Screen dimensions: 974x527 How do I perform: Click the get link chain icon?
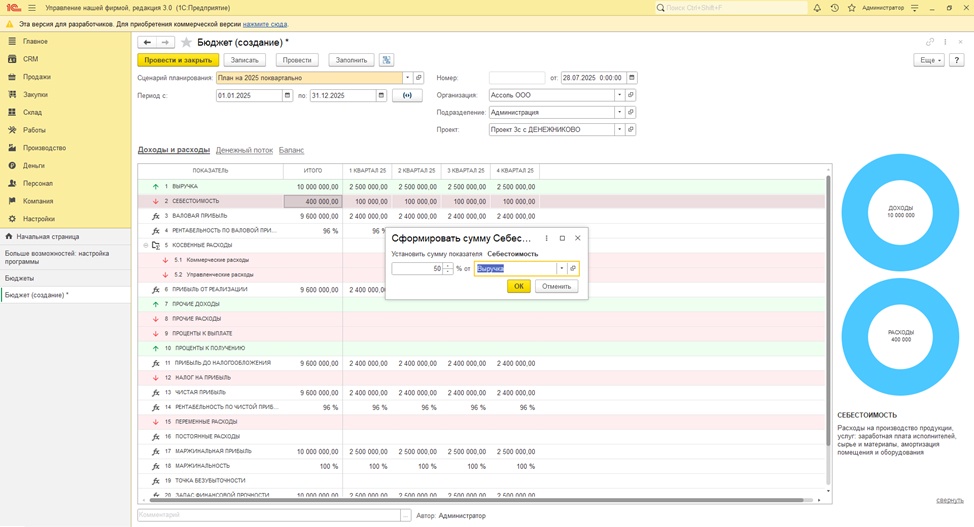tap(930, 43)
